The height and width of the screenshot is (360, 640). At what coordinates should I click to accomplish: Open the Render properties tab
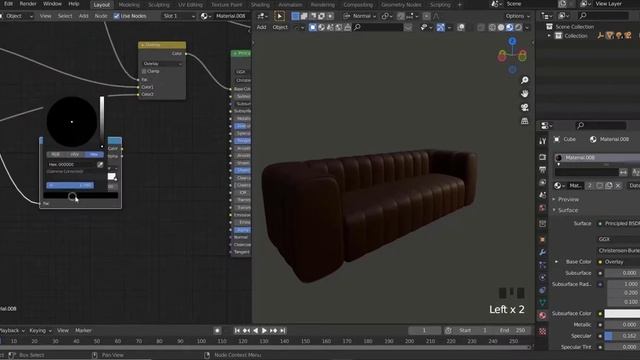tap(542, 157)
